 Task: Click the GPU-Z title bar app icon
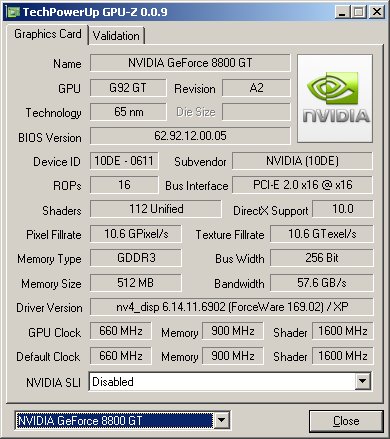click(14, 12)
